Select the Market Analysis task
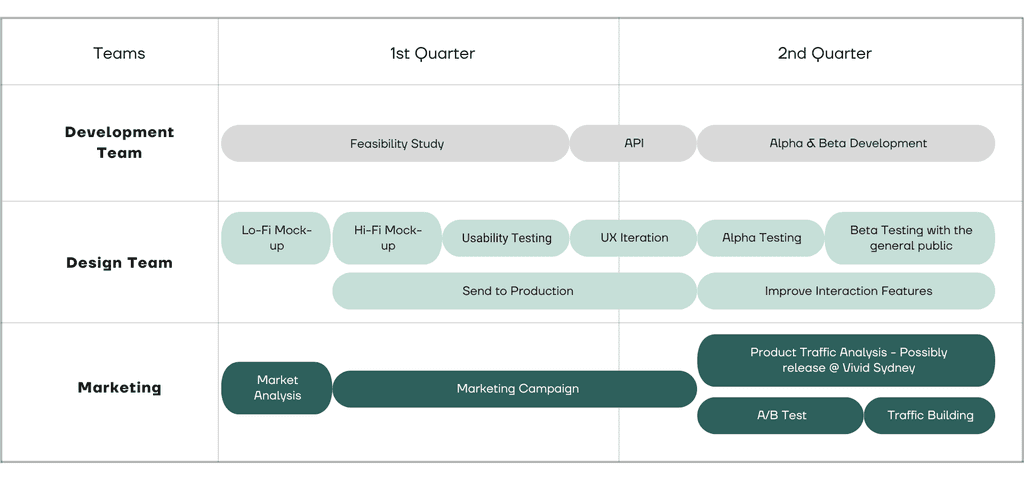 [x=277, y=388]
